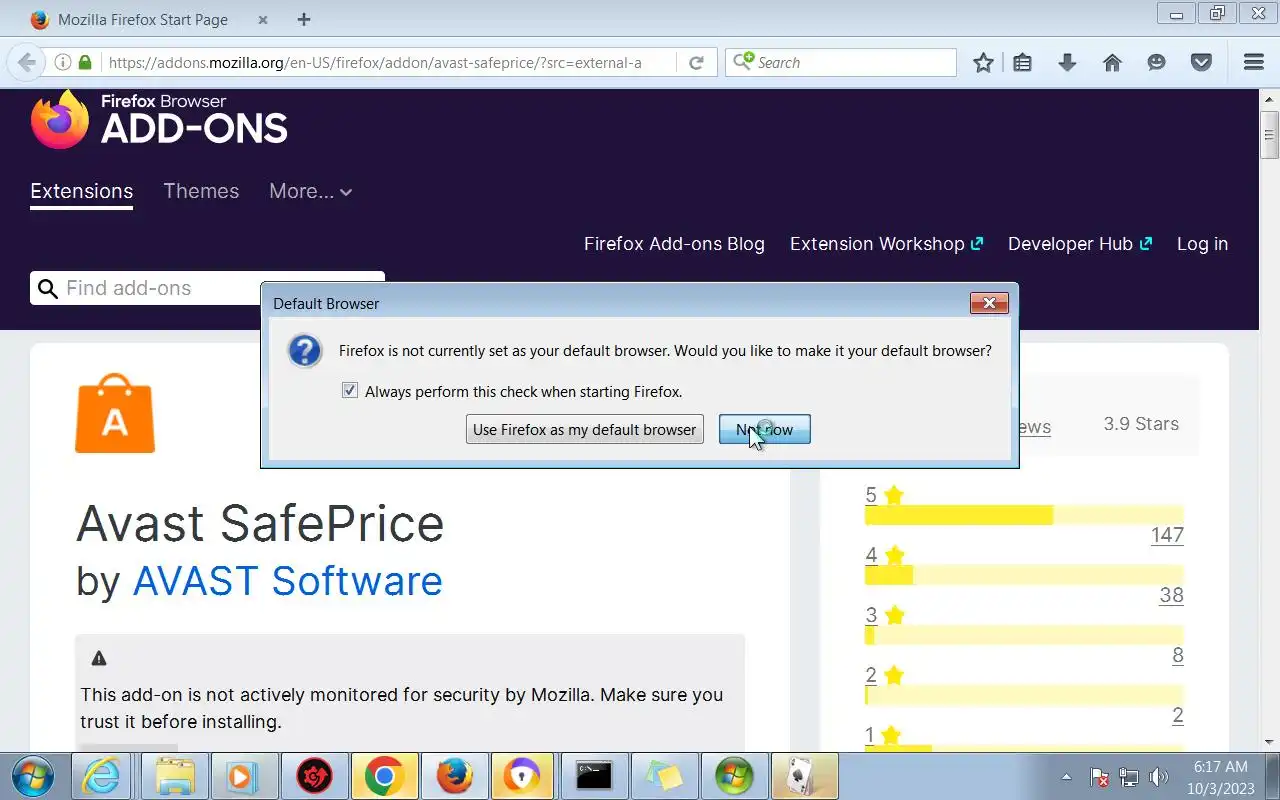The height and width of the screenshot is (800, 1280).
Task: Click the add-on search magnifier icon
Action: point(47,289)
